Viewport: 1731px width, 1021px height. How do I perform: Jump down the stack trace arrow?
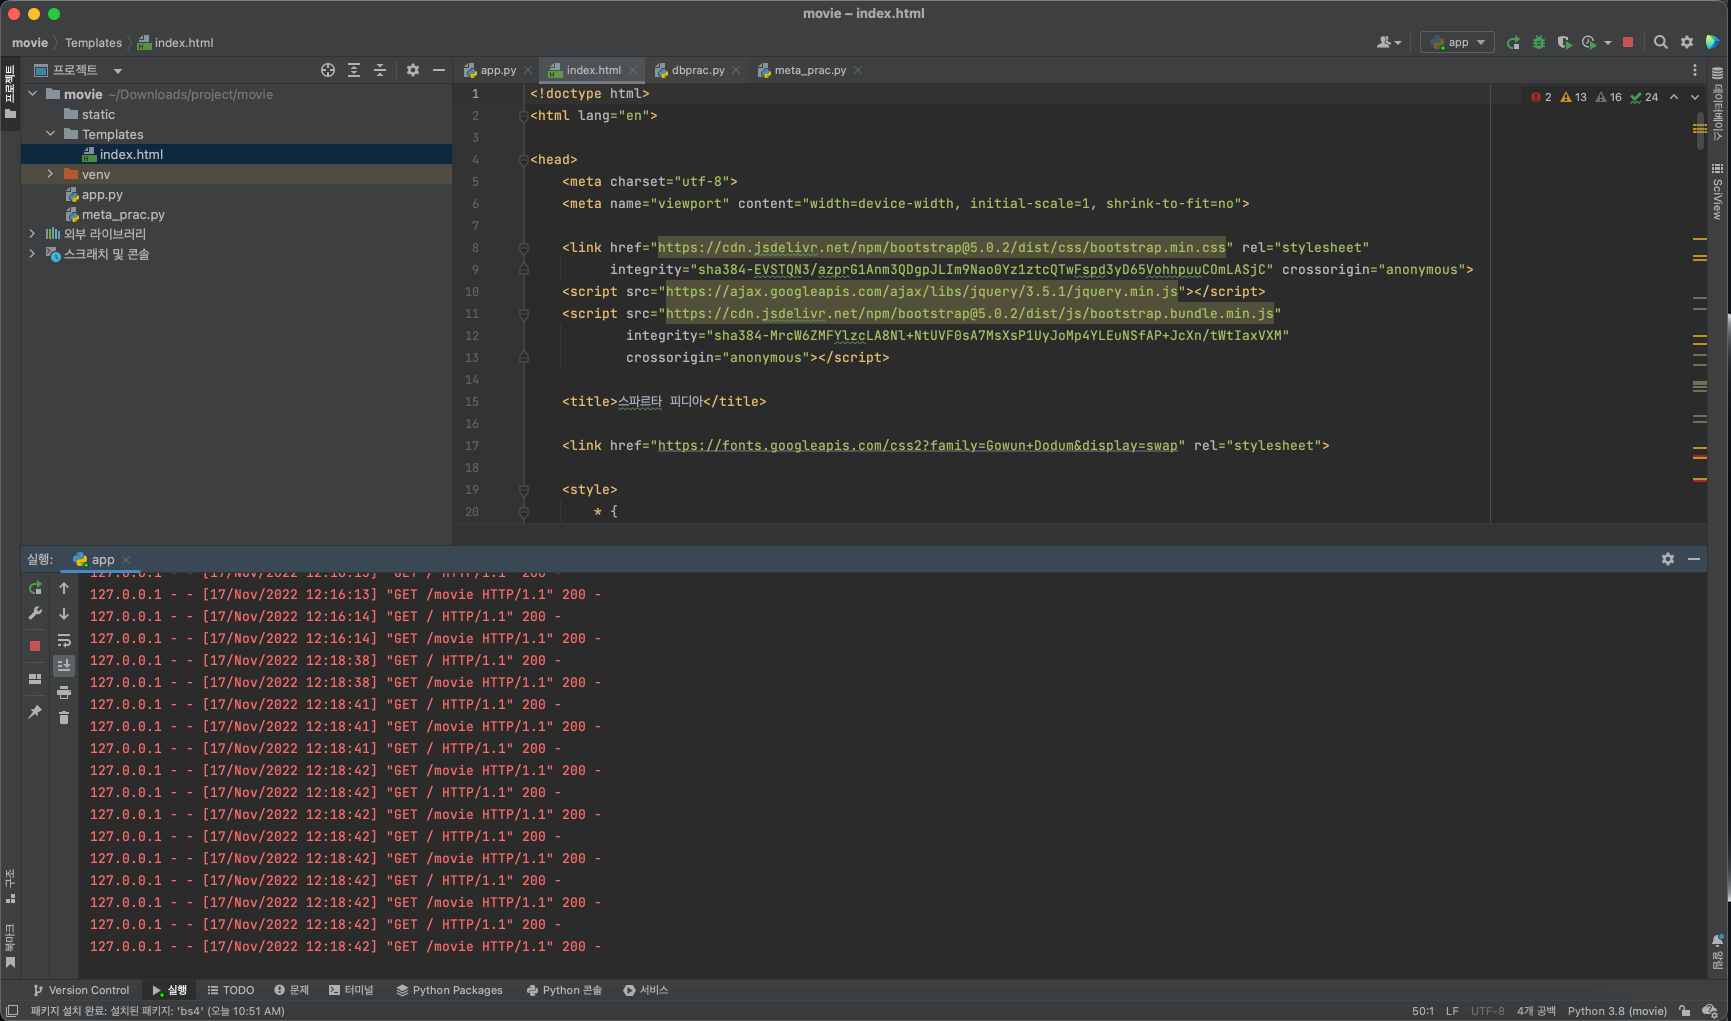coord(64,613)
